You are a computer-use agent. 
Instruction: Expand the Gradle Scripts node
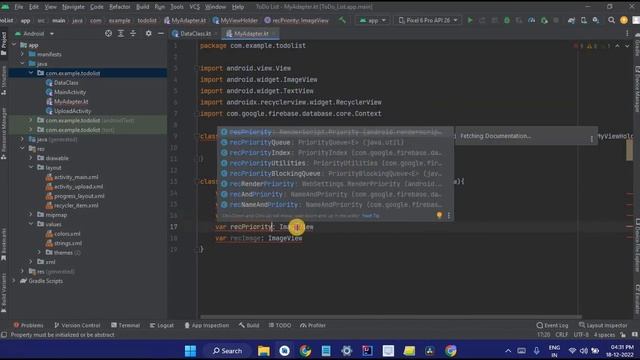15,281
